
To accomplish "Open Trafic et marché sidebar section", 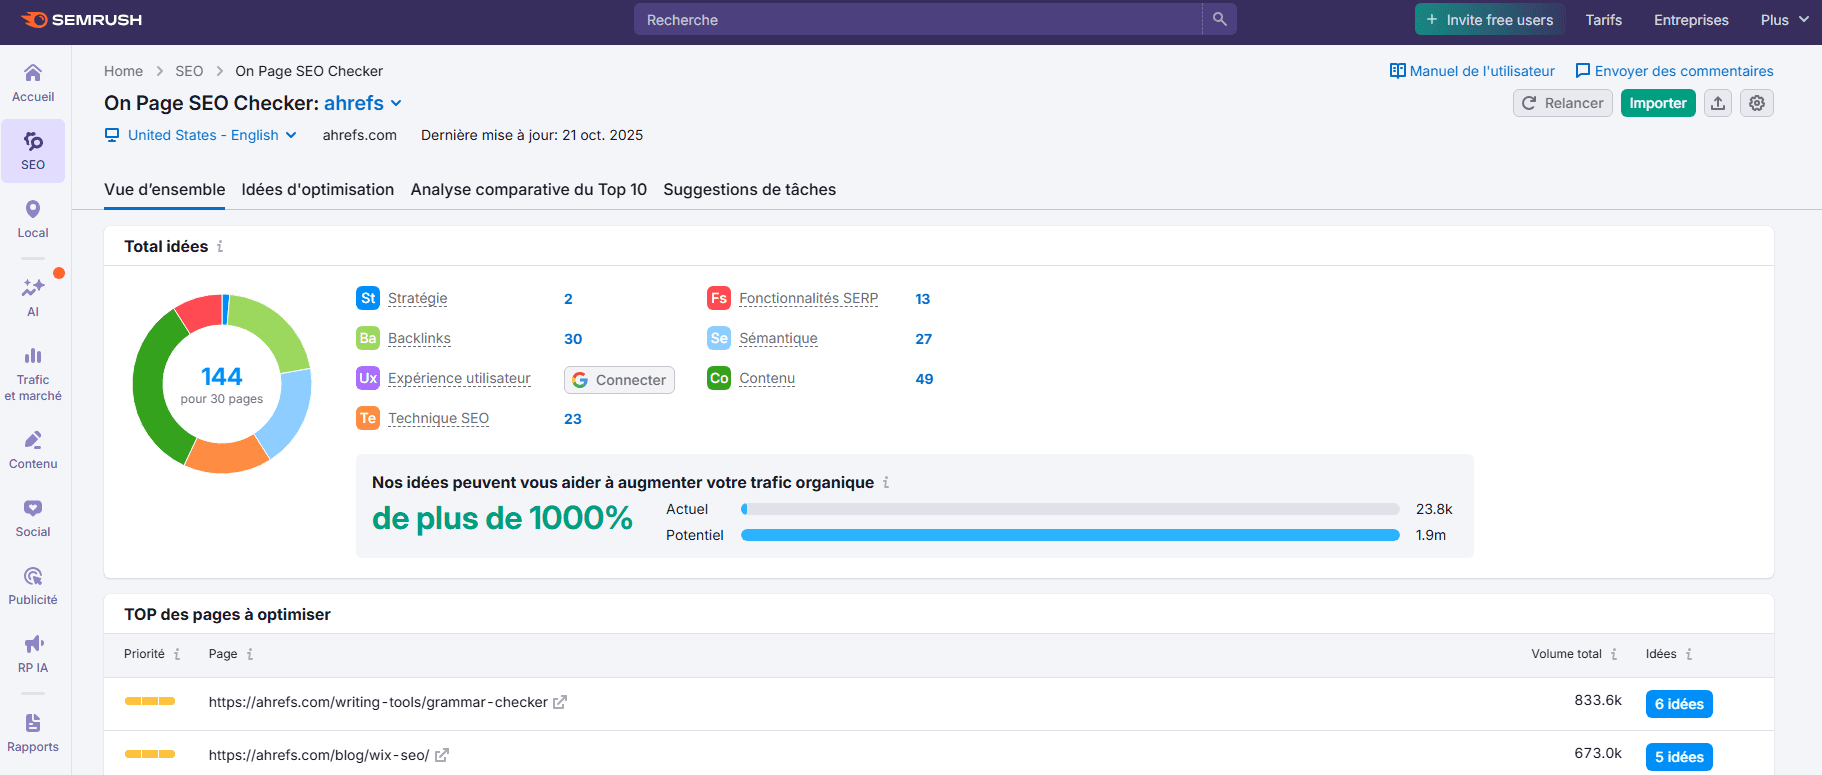I will (33, 374).
